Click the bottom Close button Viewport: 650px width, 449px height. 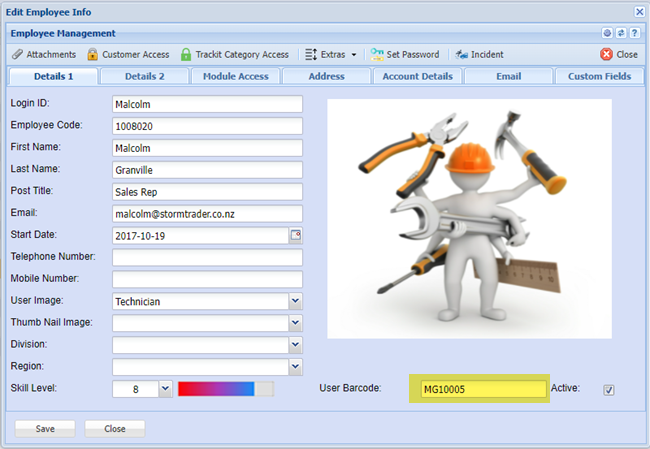(x=114, y=428)
